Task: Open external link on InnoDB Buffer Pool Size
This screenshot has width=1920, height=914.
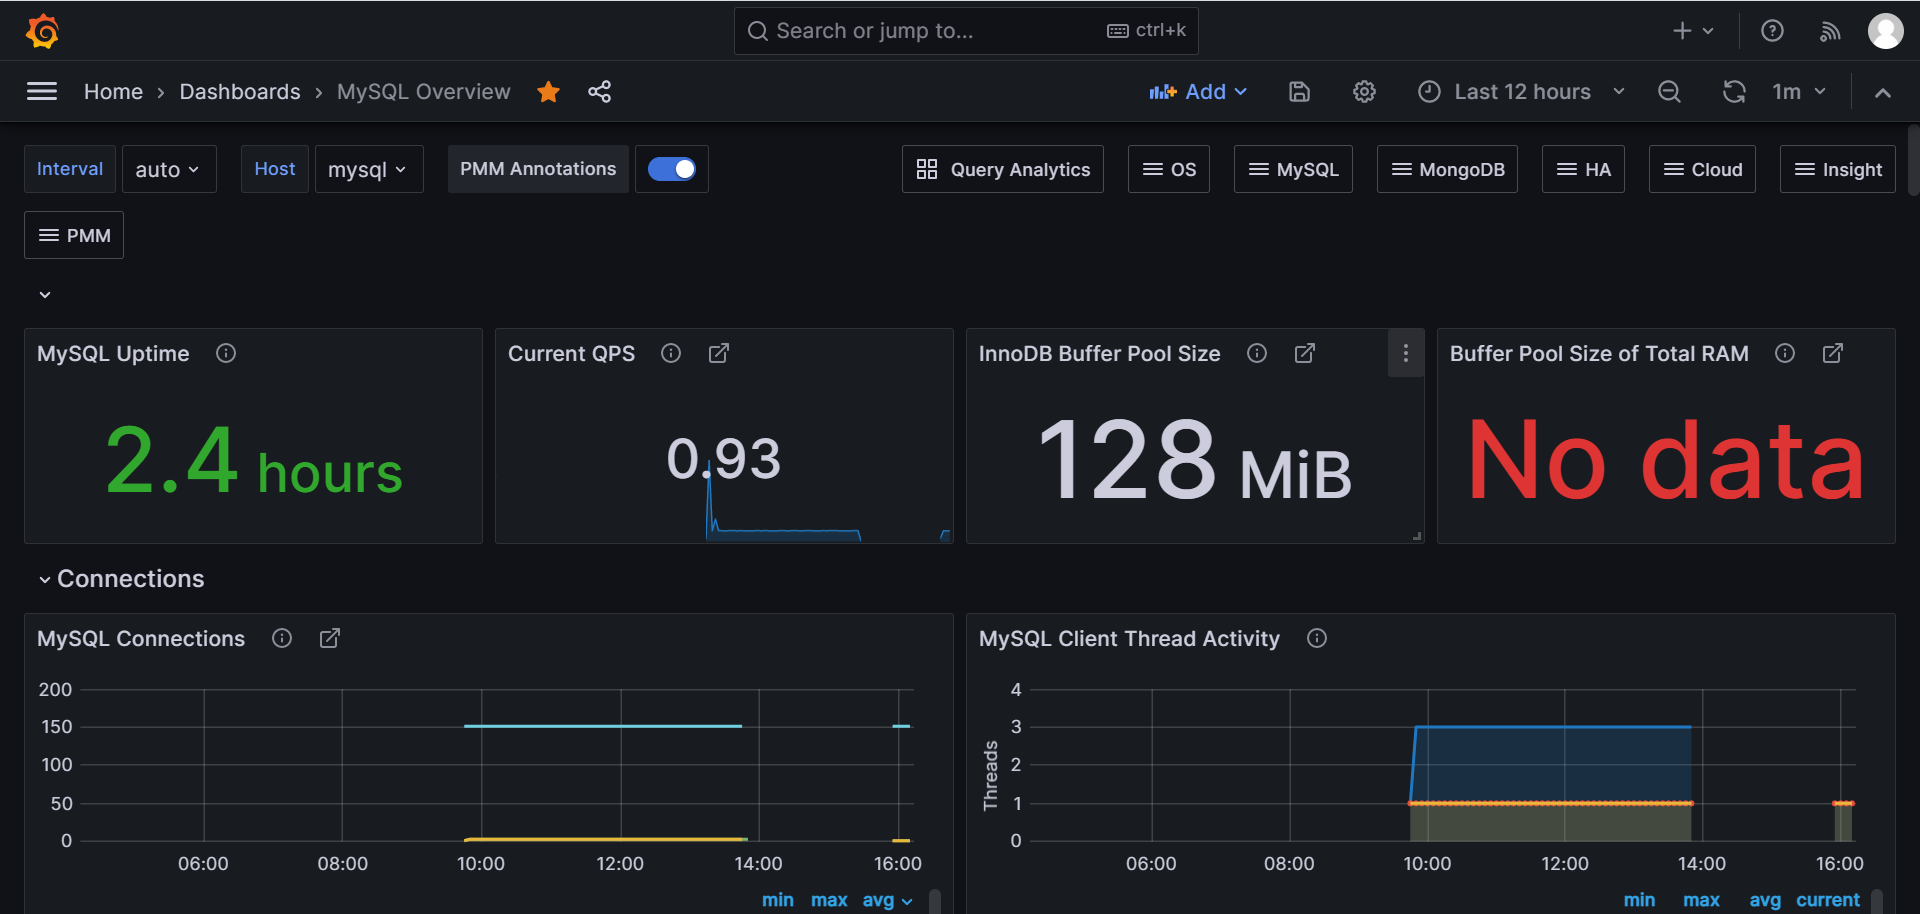Action: (x=1305, y=353)
